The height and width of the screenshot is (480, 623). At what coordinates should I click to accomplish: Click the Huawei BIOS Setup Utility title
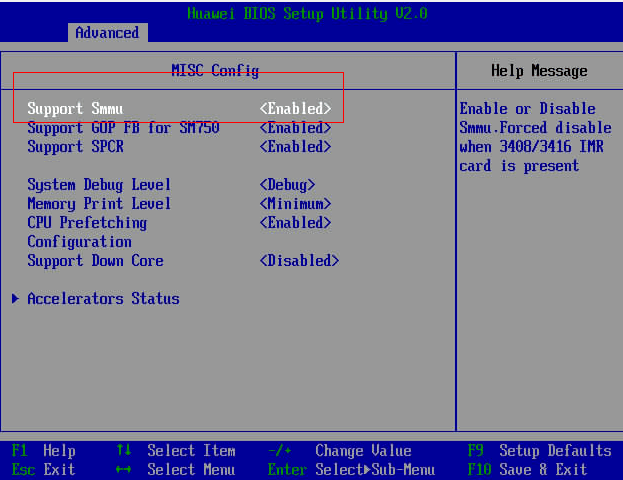(x=308, y=14)
